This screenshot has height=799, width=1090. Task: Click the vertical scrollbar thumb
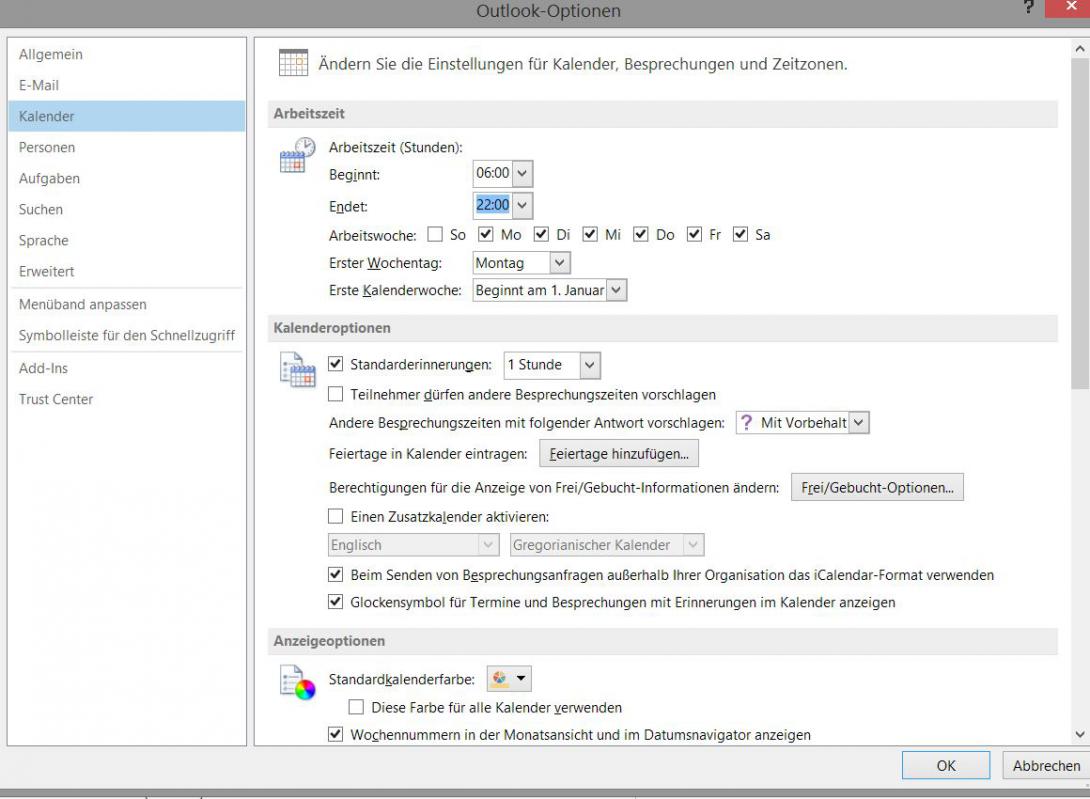coord(1080,224)
